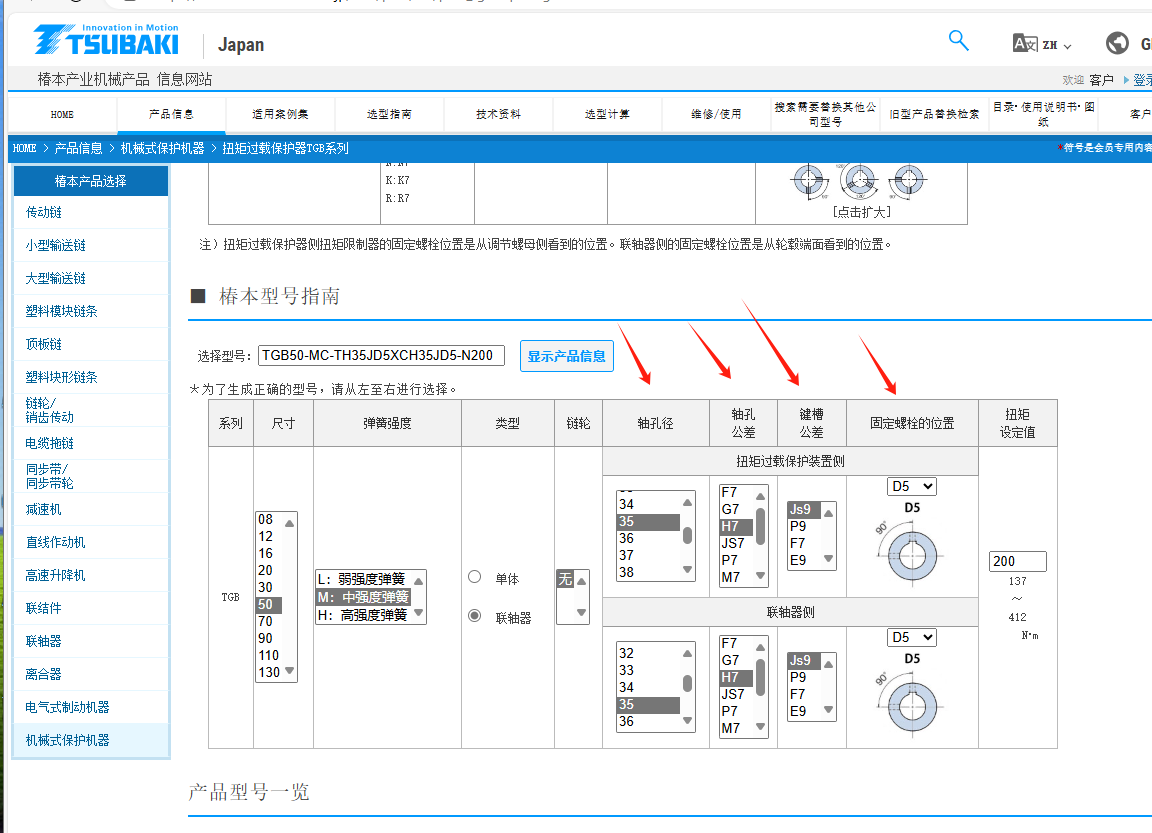
Task: Open 电气式制动机器 in the sidebar
Action: (91, 707)
